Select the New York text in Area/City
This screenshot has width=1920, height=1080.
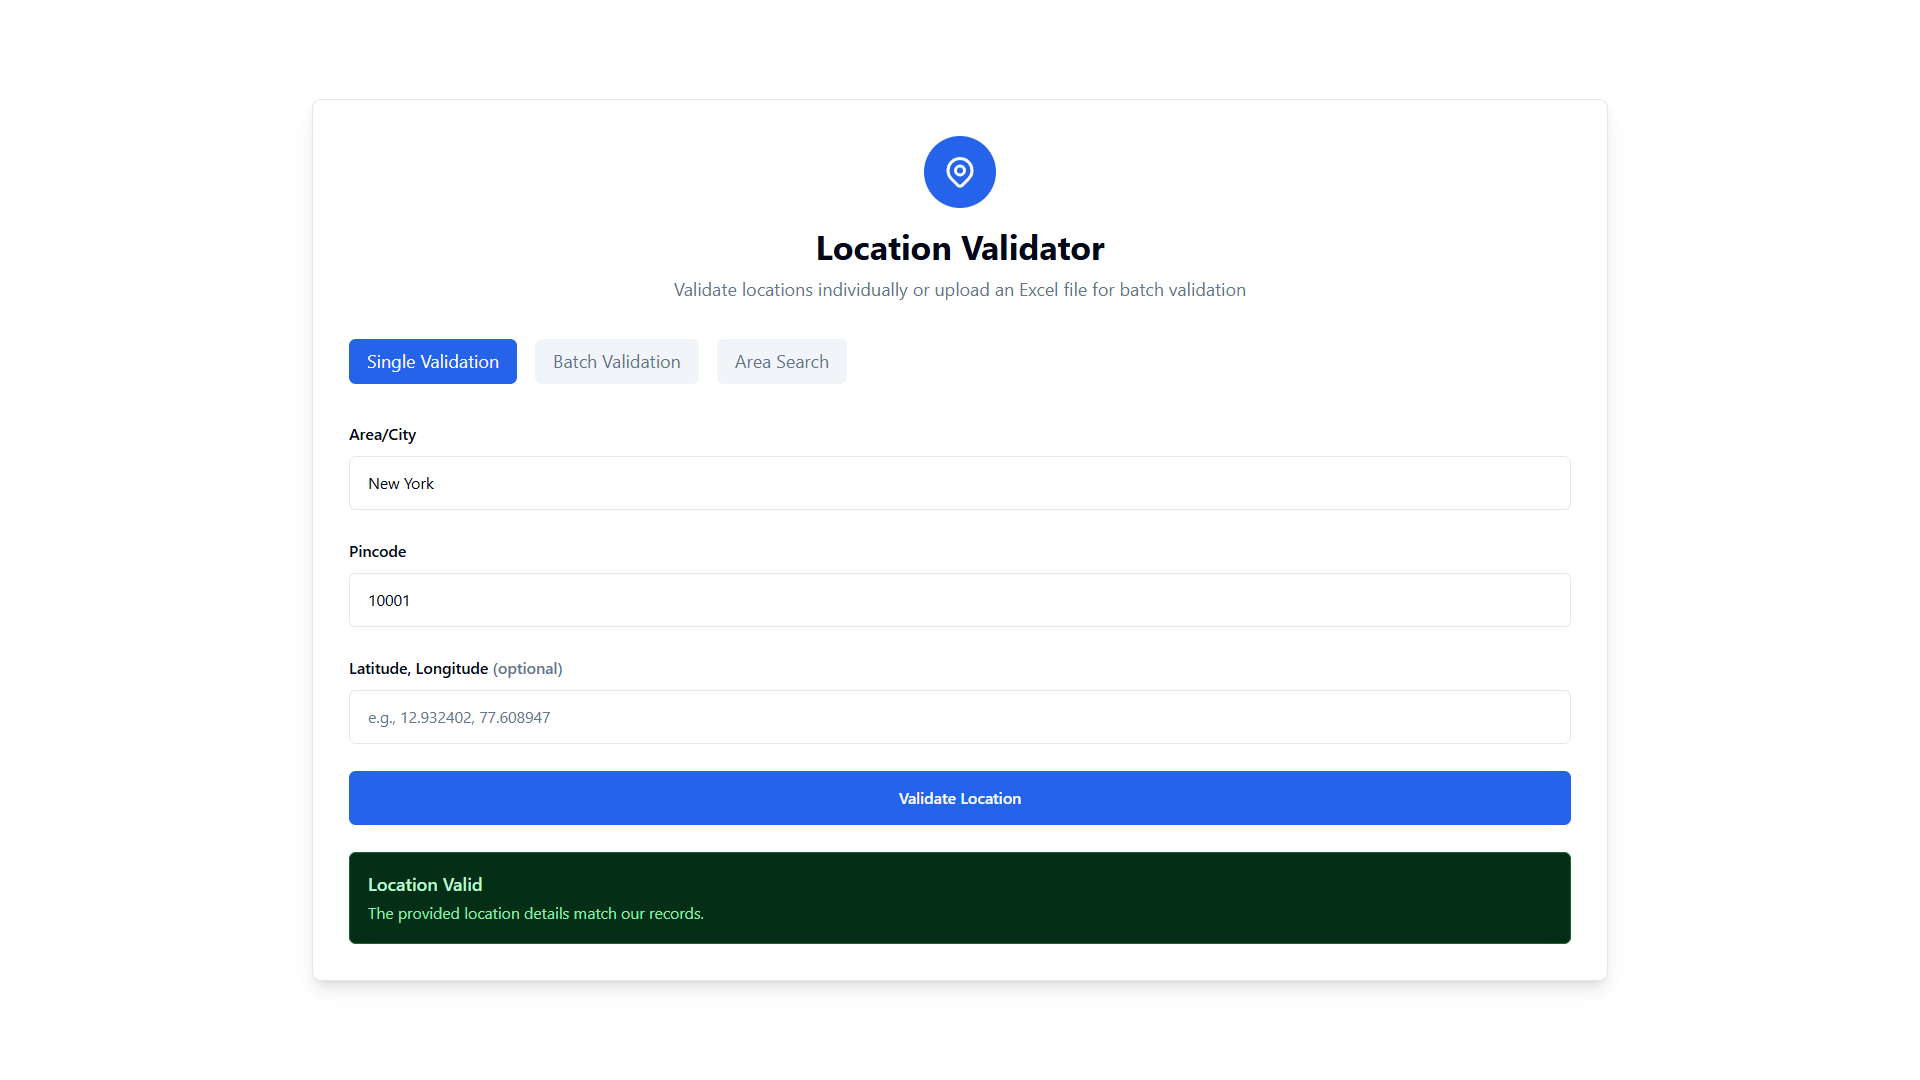[x=400, y=483]
